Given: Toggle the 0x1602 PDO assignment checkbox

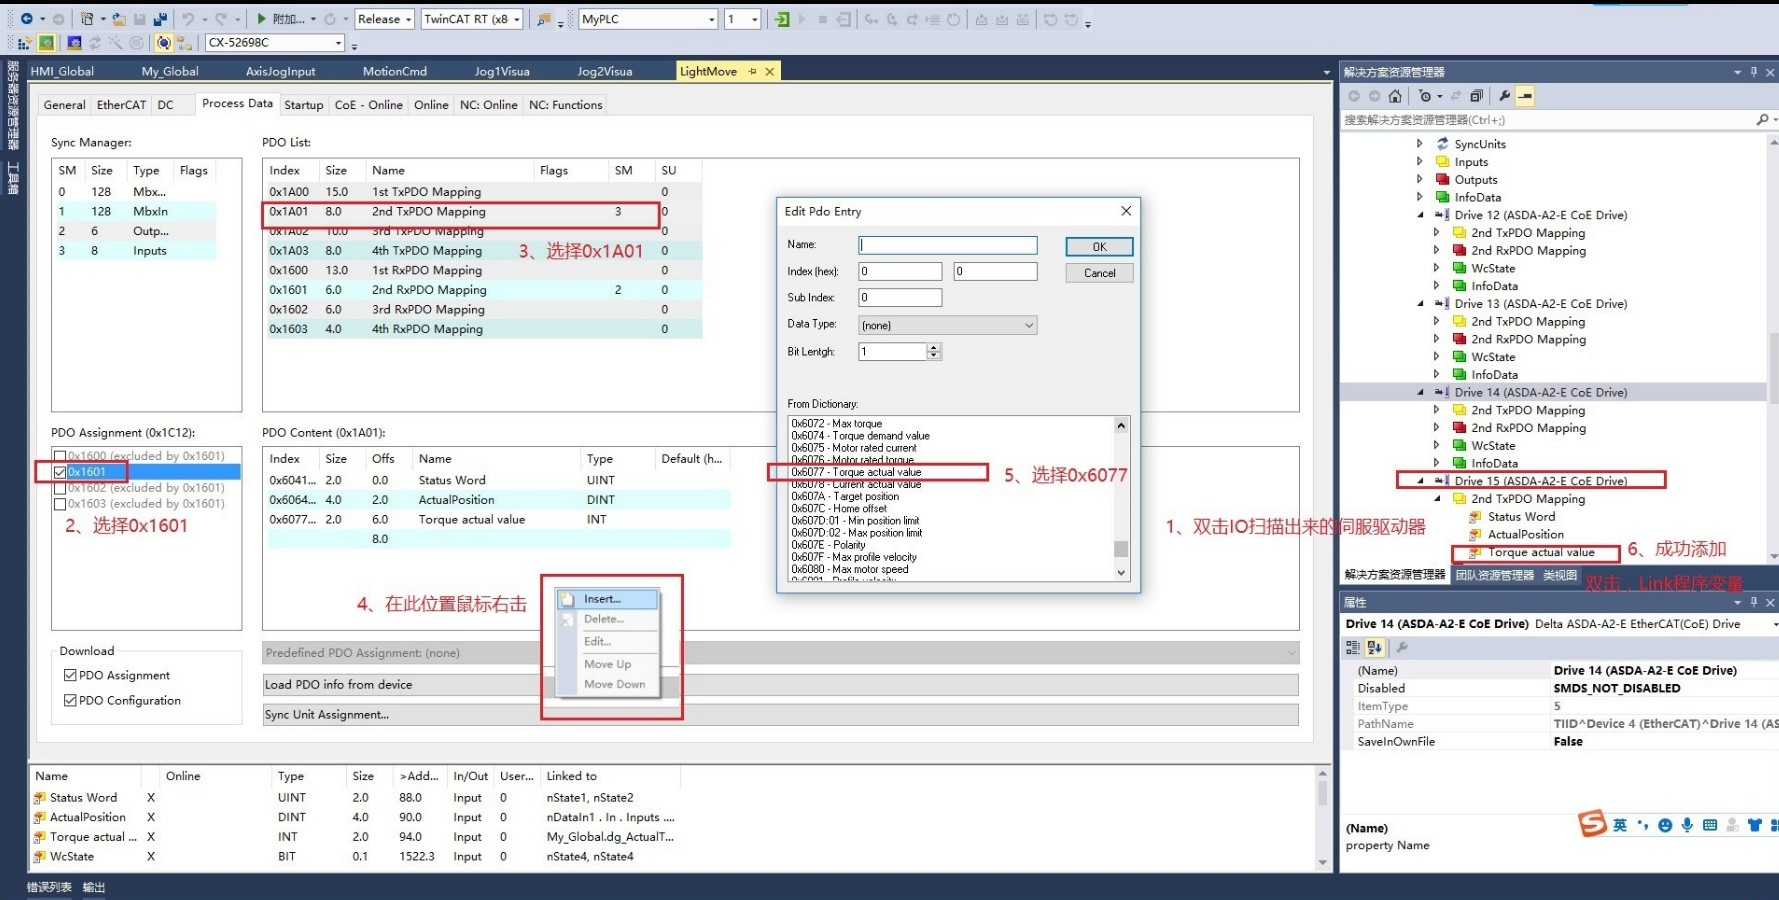Looking at the screenshot, I should click(60, 488).
